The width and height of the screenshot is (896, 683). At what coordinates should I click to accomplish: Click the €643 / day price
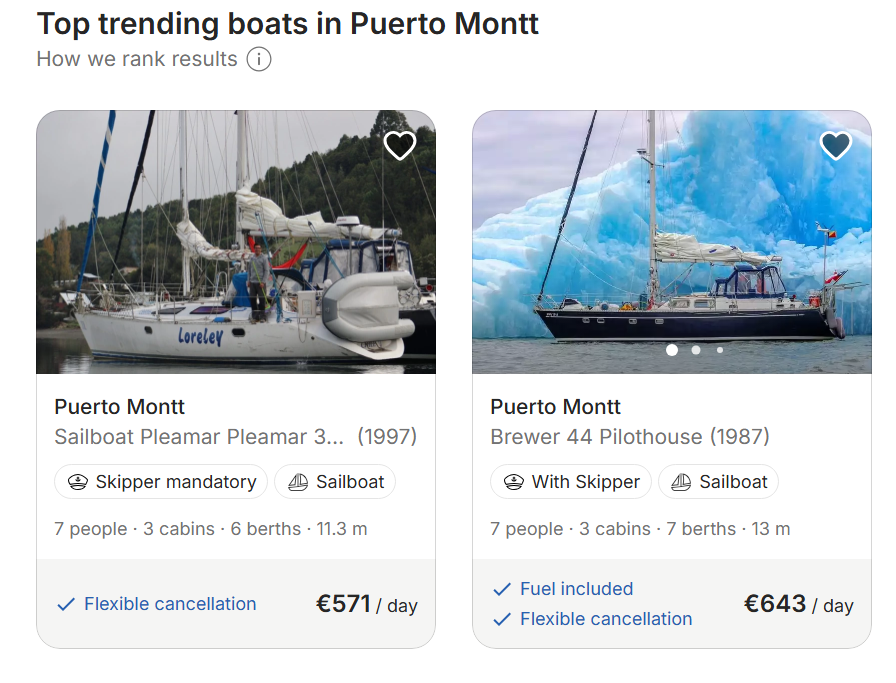798,604
